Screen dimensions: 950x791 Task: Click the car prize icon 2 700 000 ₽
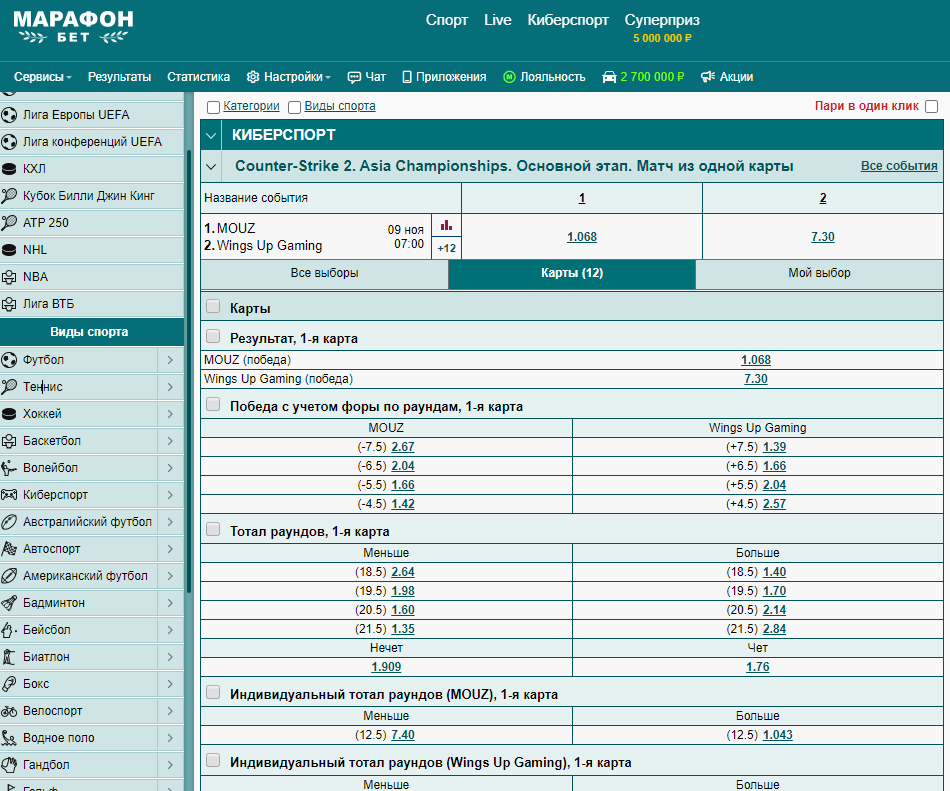pyautogui.click(x=609, y=77)
